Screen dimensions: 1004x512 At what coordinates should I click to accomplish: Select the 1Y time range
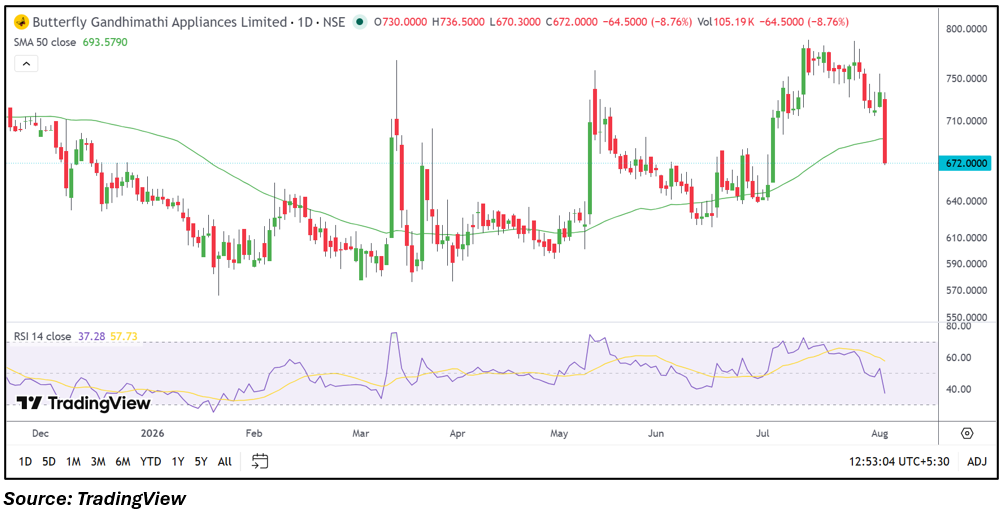[178, 461]
